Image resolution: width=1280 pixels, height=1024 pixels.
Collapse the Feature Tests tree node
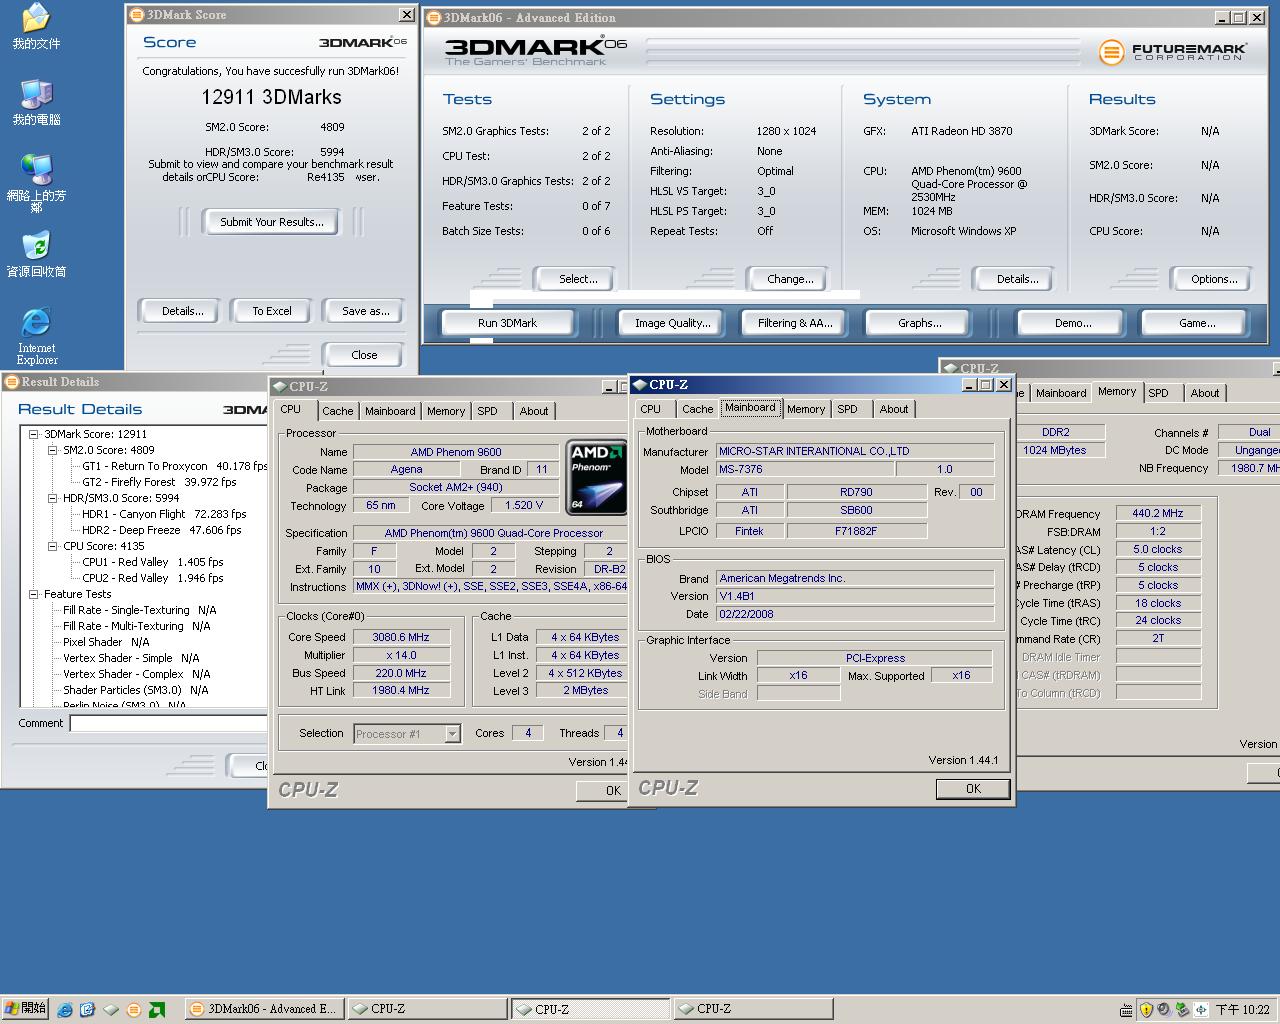click(33, 594)
